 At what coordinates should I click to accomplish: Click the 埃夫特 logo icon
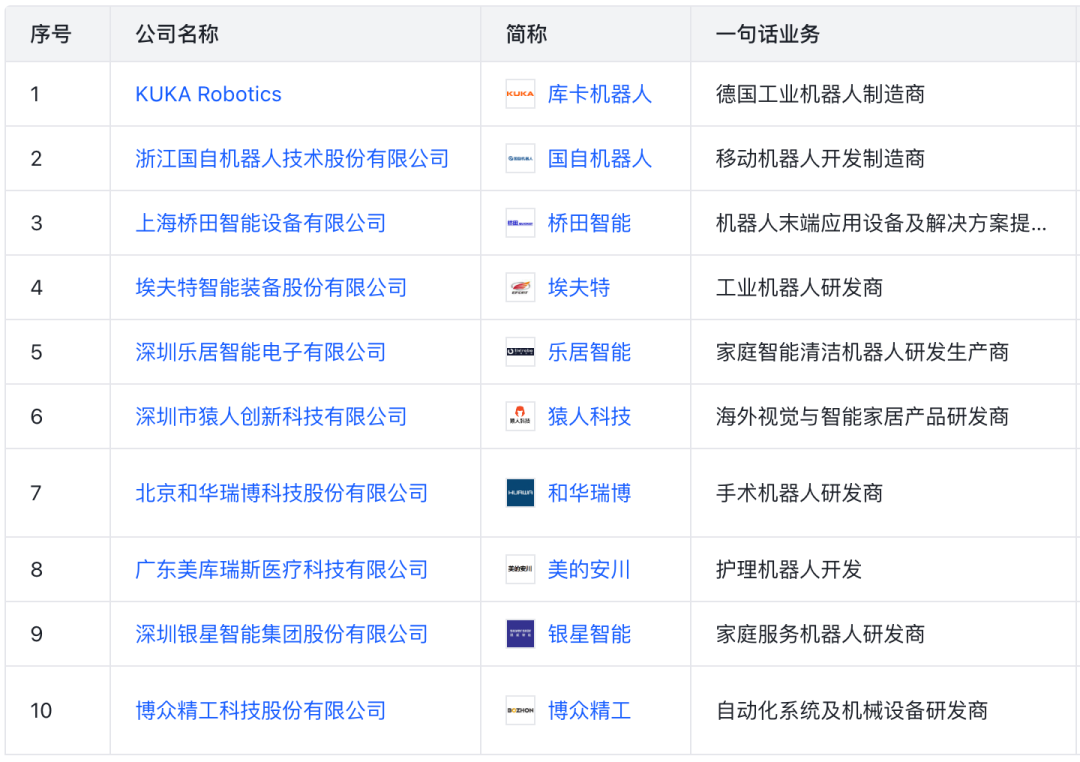pos(520,288)
